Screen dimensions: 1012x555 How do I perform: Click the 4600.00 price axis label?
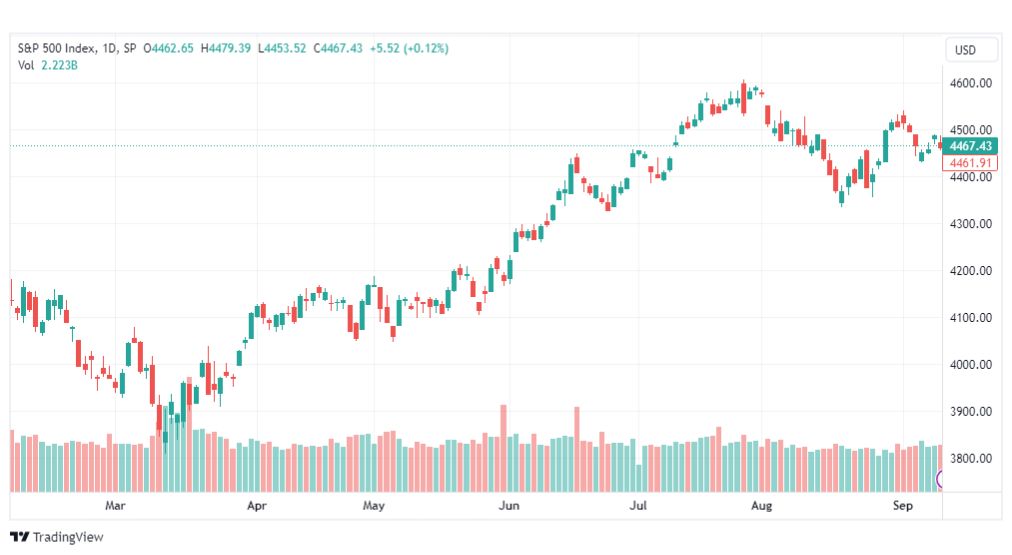(x=971, y=83)
